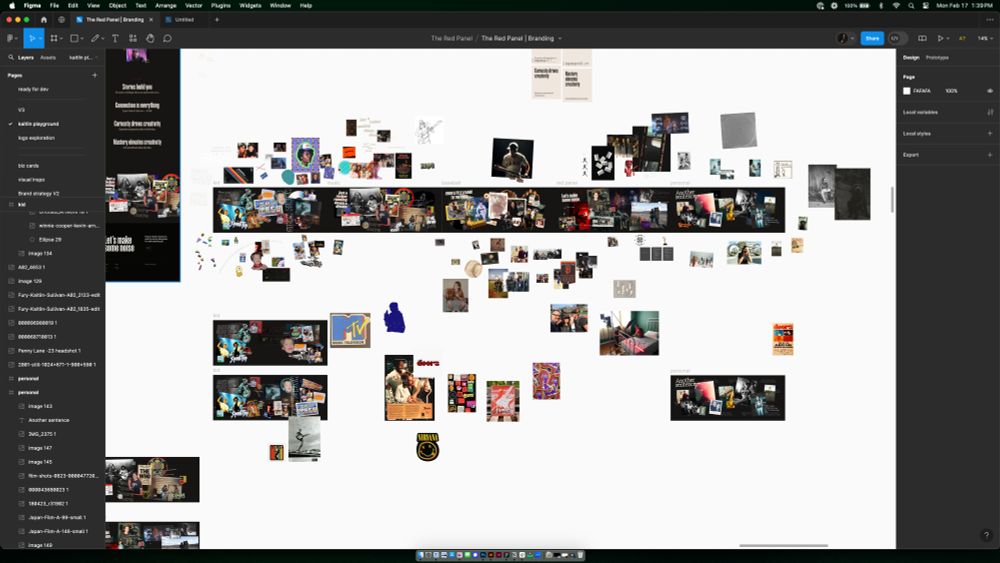Open Pen tool options dropdown arrow
Viewport: 1000px width, 563px height.
(101, 38)
